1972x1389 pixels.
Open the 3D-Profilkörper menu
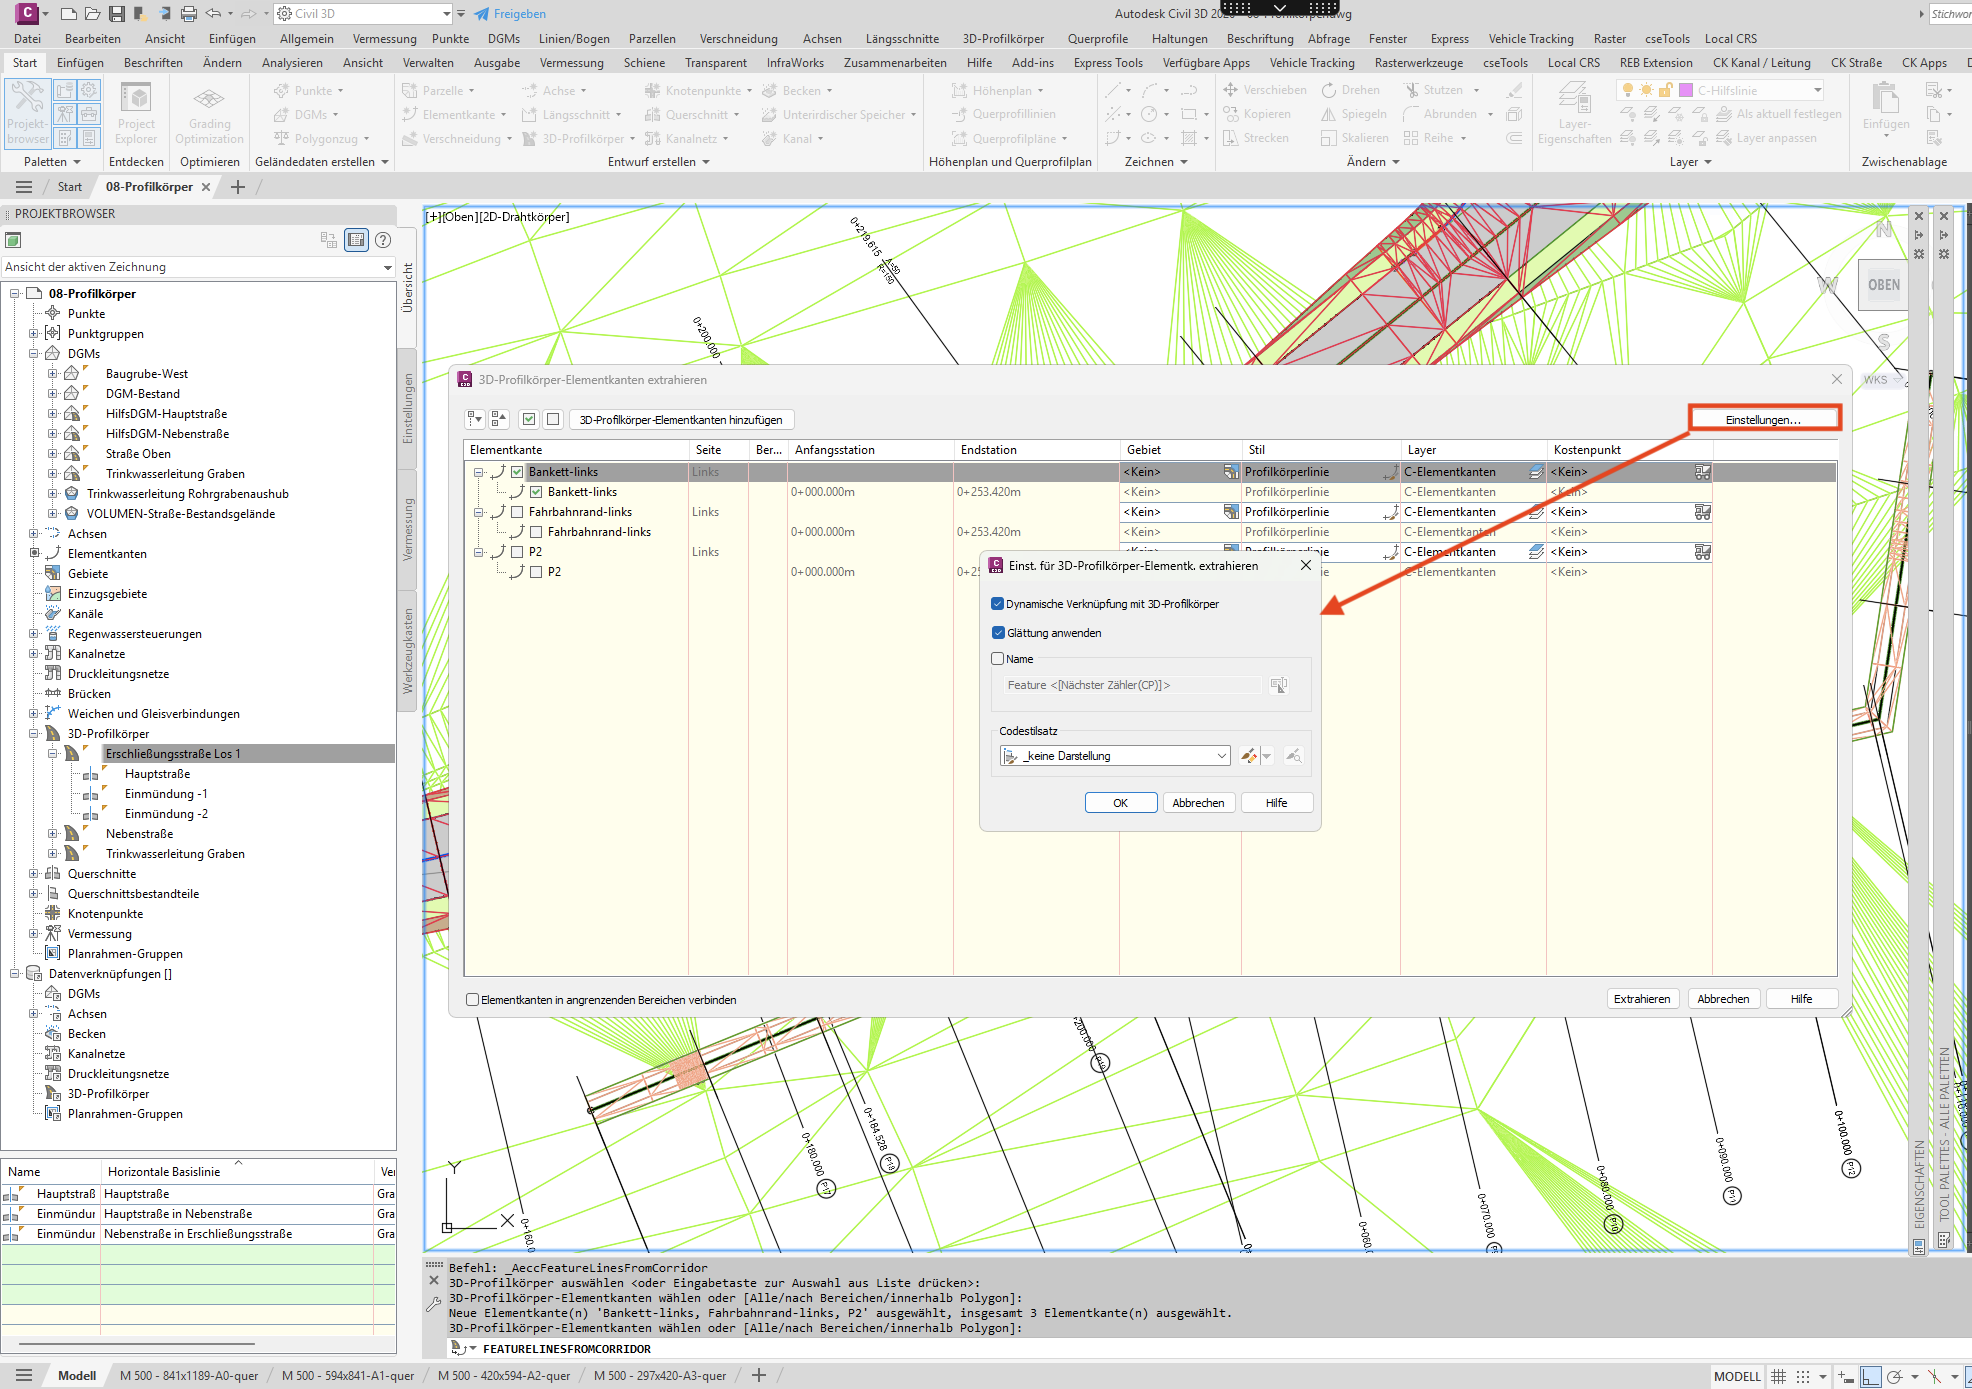(x=1003, y=39)
